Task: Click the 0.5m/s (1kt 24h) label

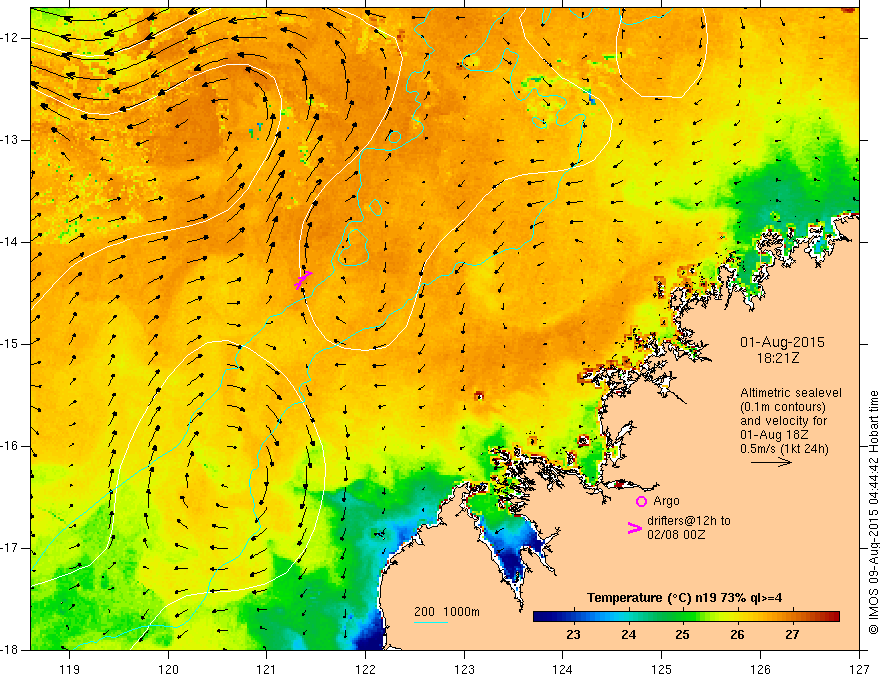Action: (784, 449)
